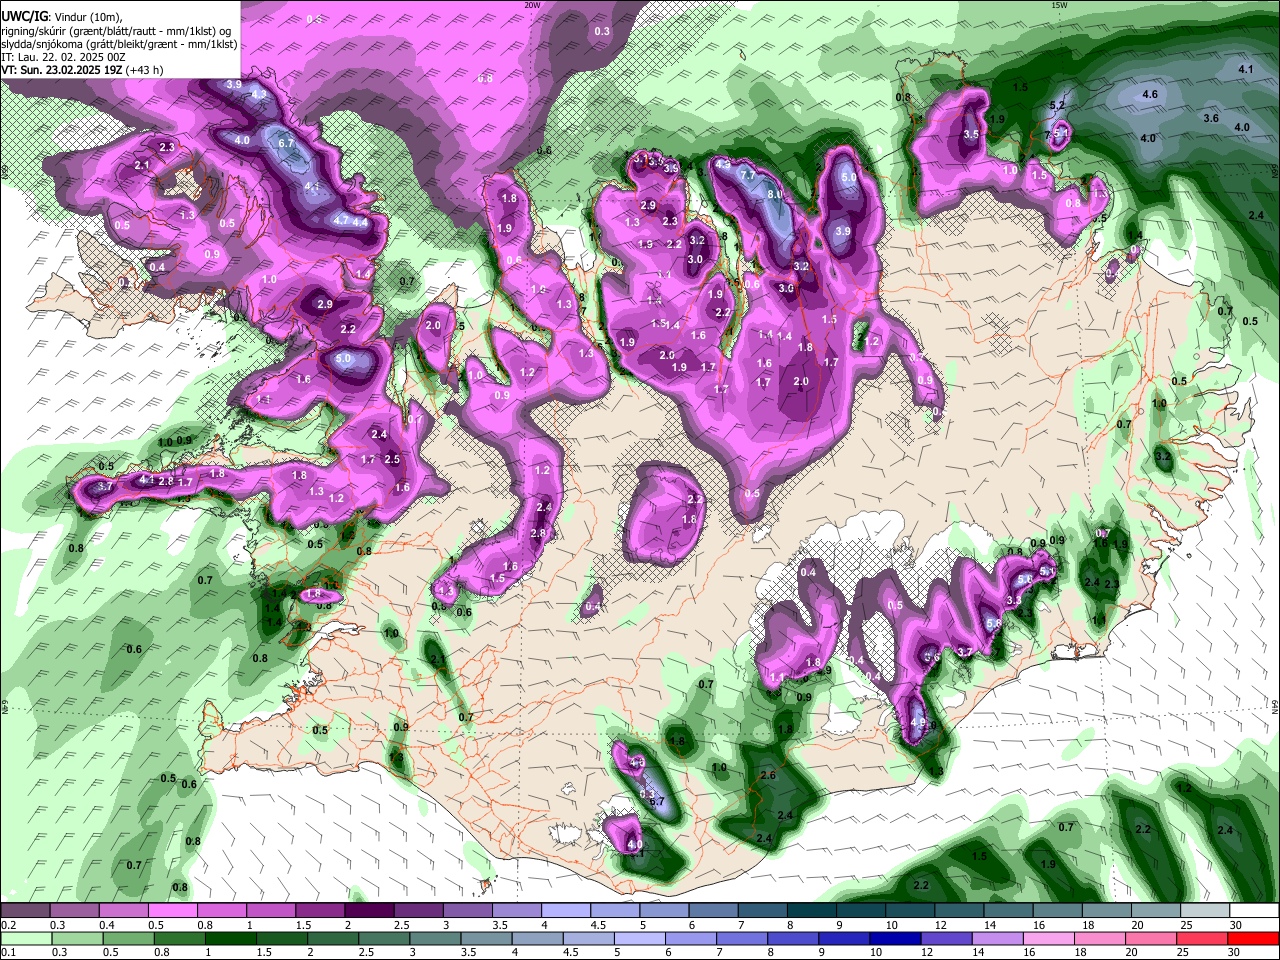
Task: Click the dark blue swatch between 10 and 12, lower row
Action: click(x=893, y=937)
